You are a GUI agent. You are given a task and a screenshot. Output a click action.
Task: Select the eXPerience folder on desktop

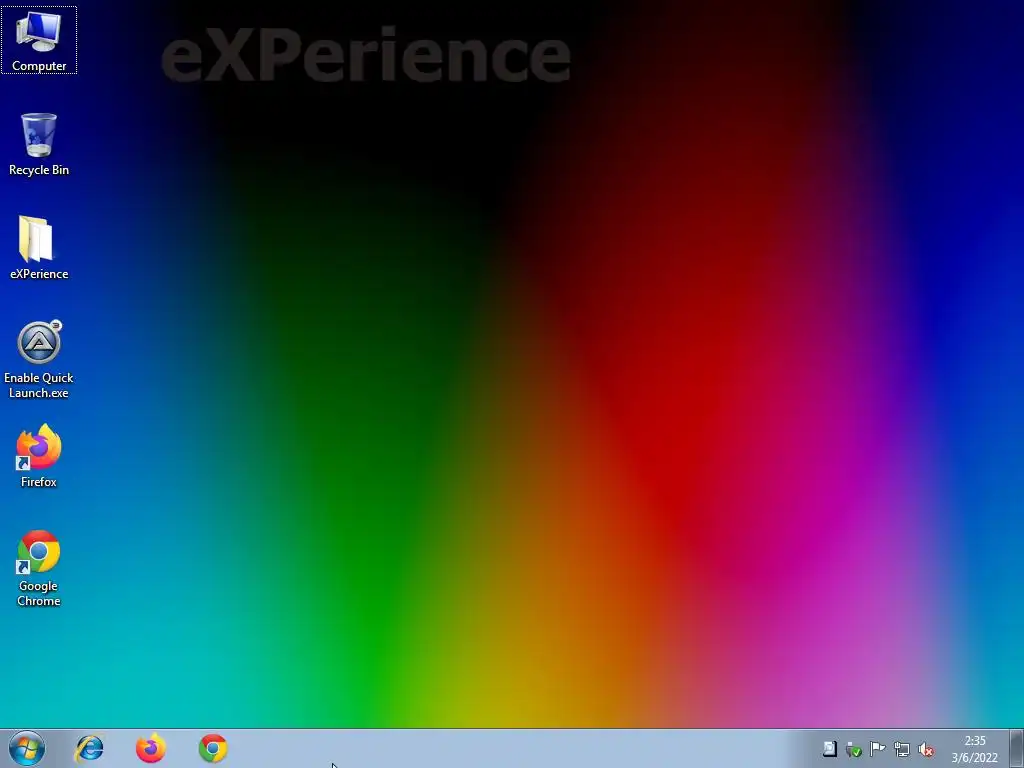coord(39,248)
